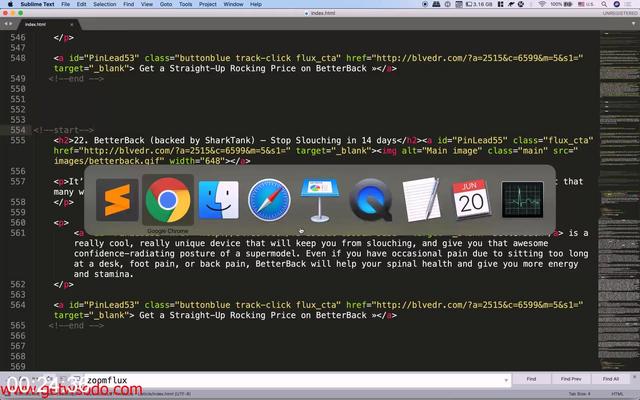Click the minimap code overview

[x=618, y=200]
